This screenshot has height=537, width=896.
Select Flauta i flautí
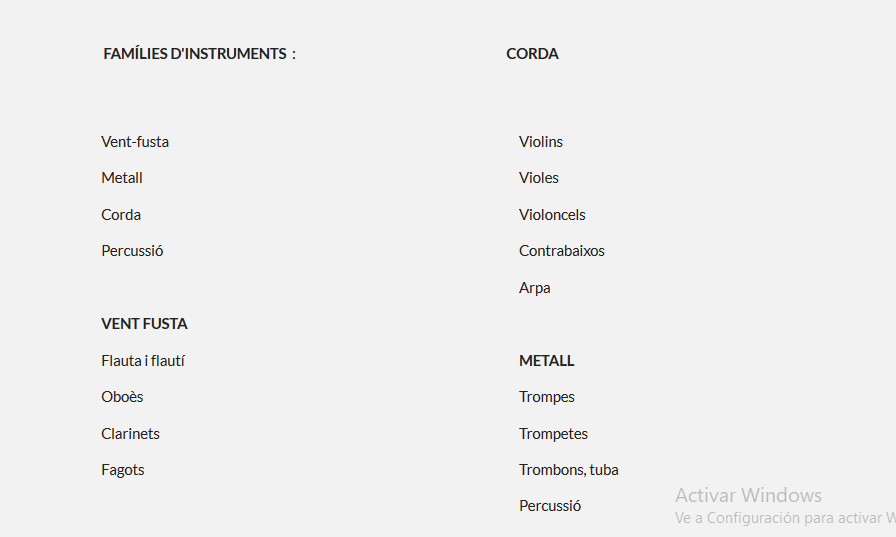click(x=143, y=361)
